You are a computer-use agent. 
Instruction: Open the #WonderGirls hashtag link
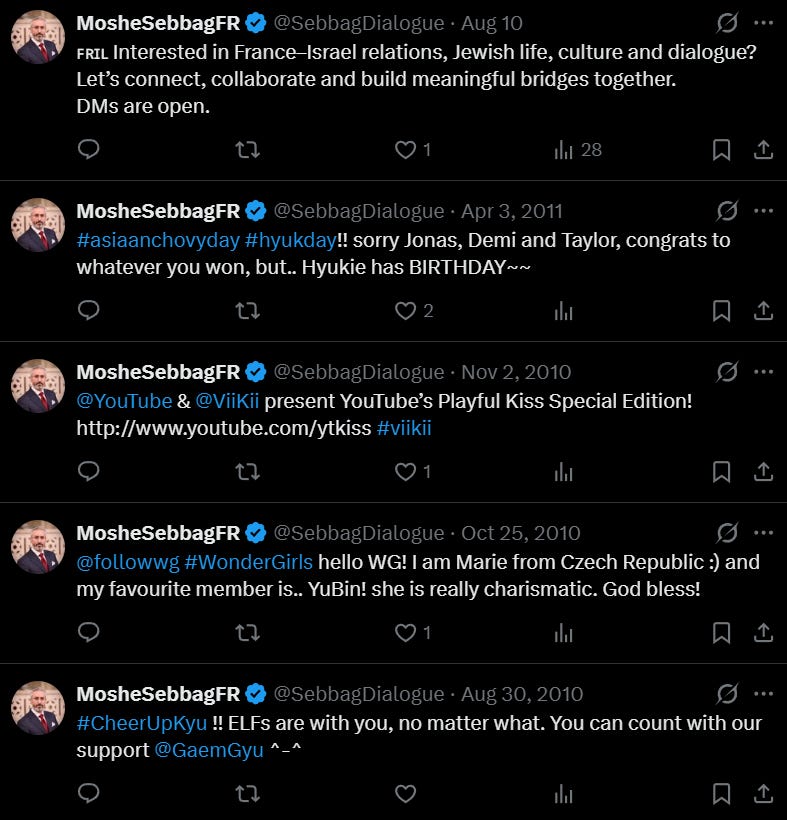click(x=248, y=562)
